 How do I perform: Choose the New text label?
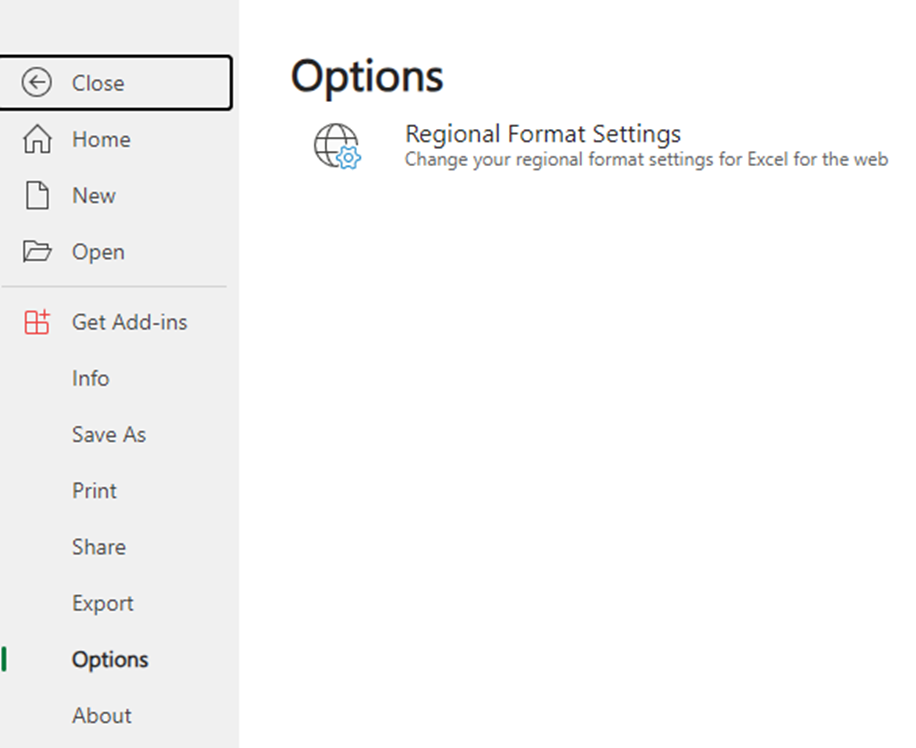(x=94, y=195)
